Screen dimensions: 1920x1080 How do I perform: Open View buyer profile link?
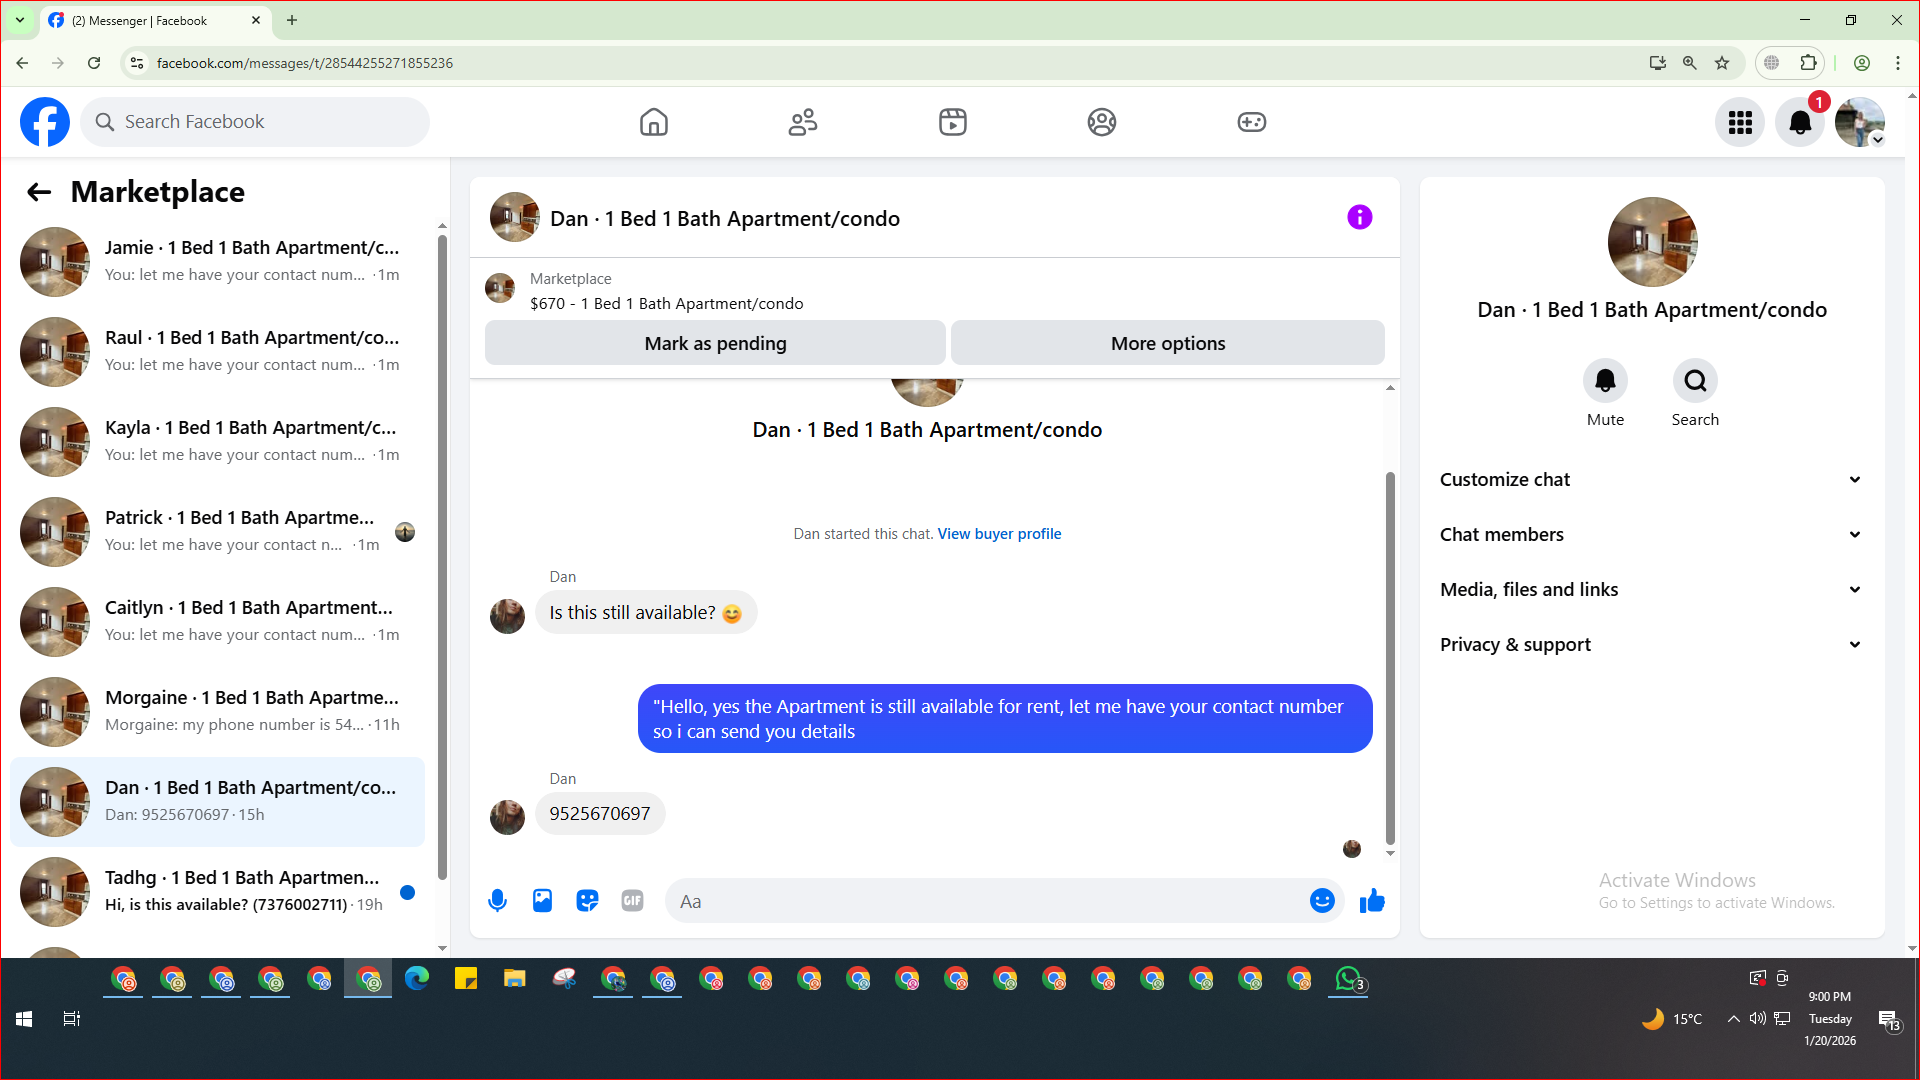click(999, 534)
